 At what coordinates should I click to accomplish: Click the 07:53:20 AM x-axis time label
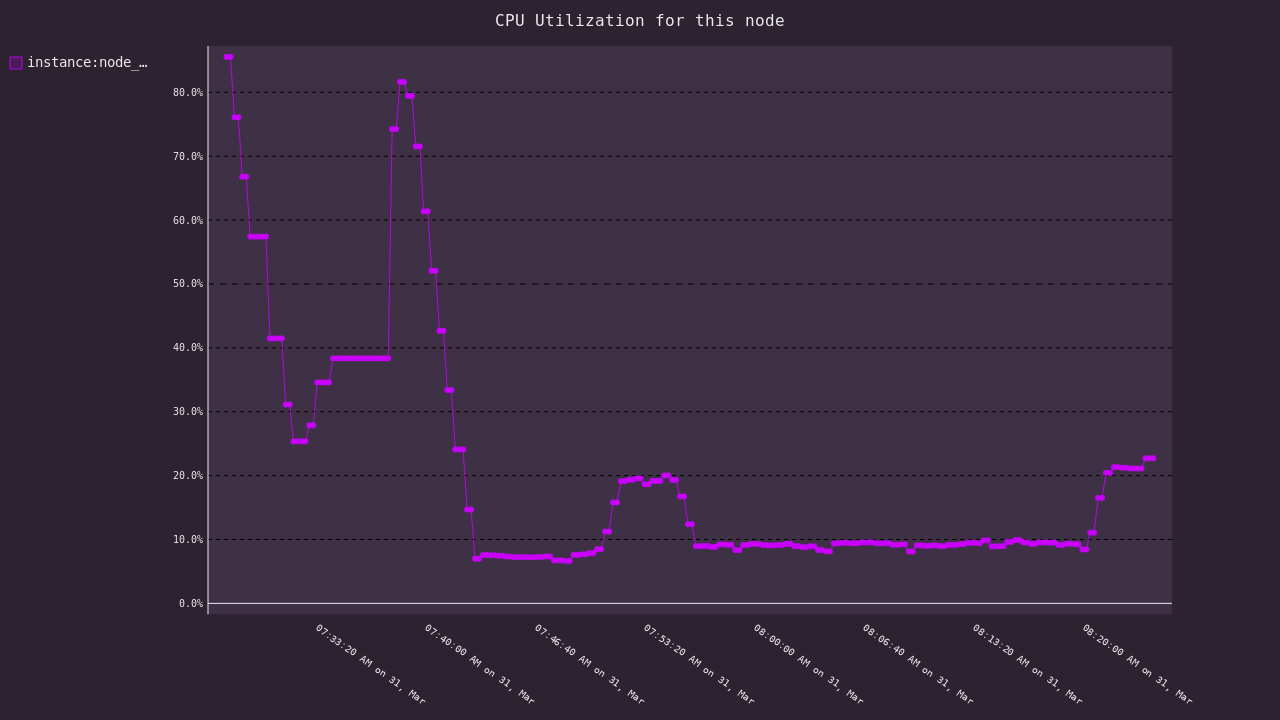tap(699, 664)
